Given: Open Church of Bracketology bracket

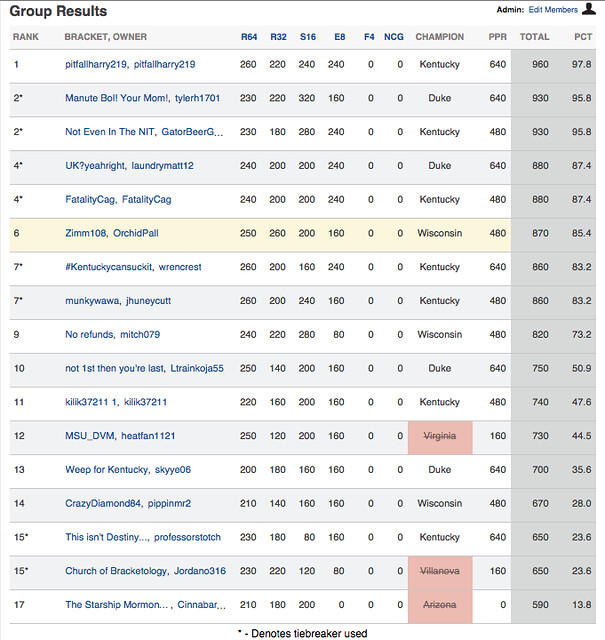Looking at the screenshot, I should coord(116,571).
